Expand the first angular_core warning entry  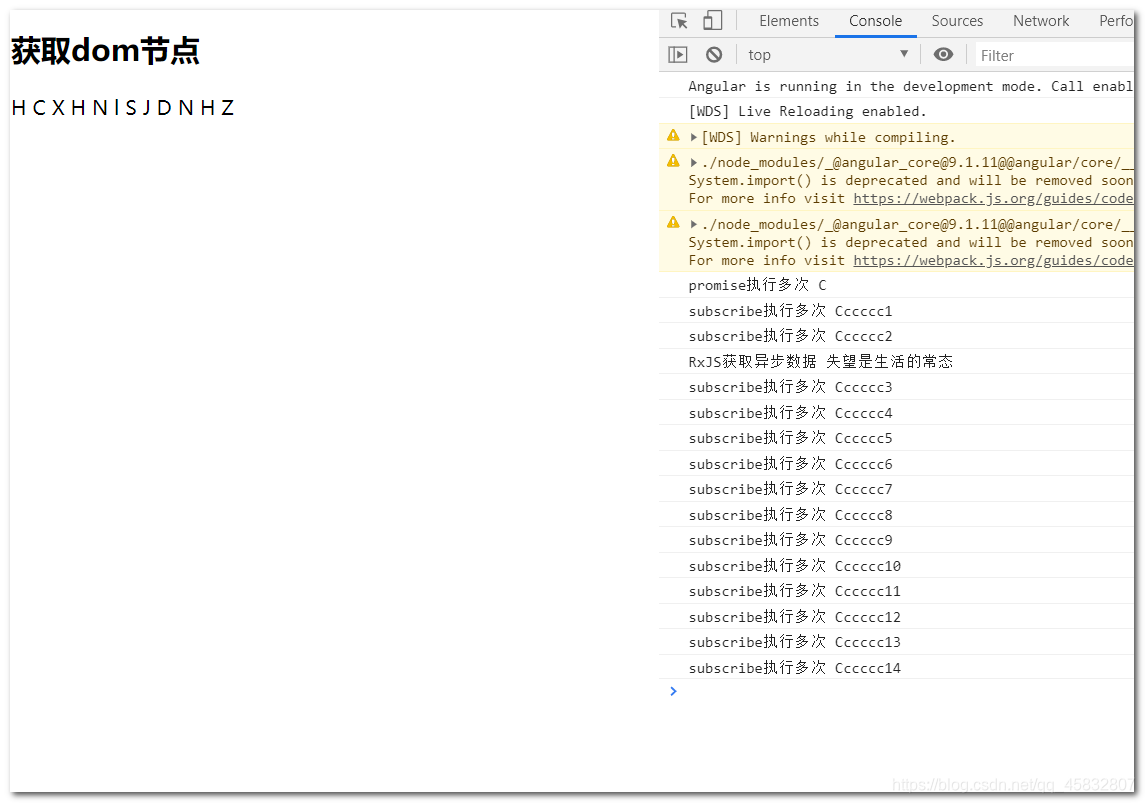694,163
